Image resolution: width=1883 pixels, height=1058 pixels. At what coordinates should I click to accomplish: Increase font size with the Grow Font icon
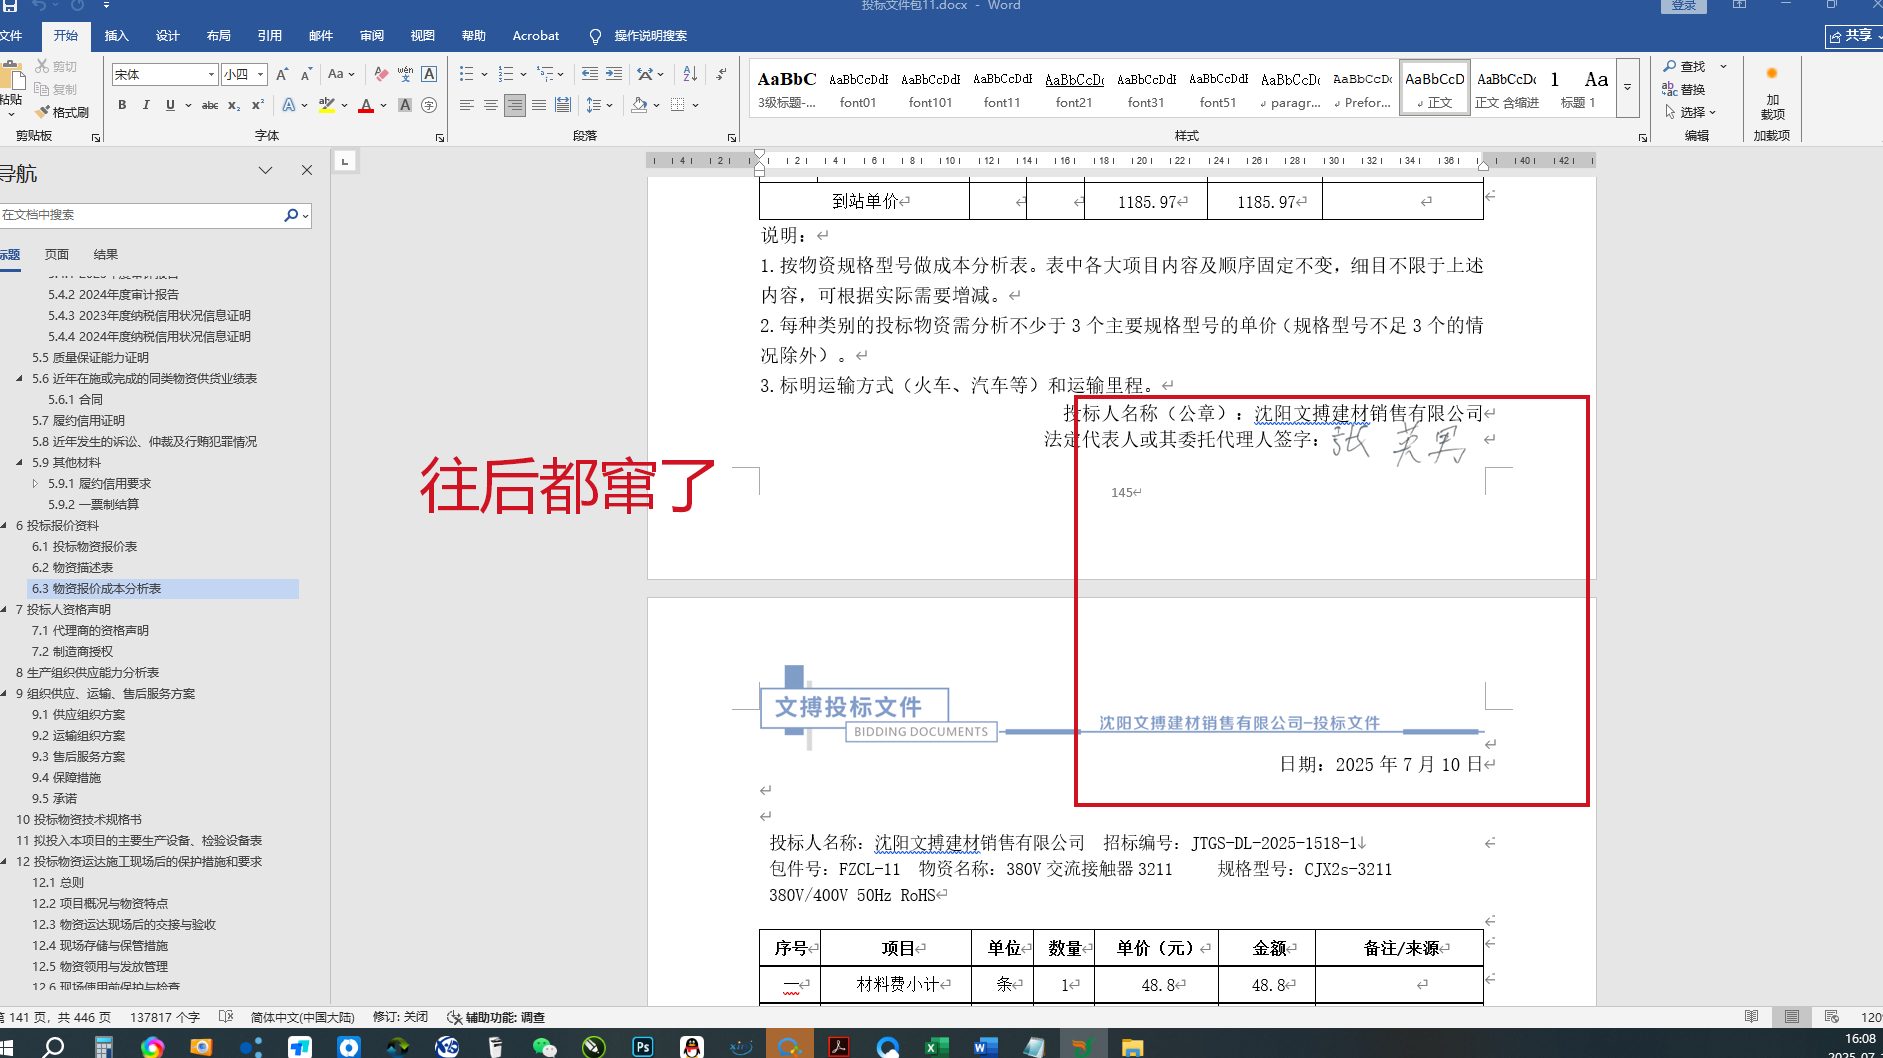[x=282, y=74]
